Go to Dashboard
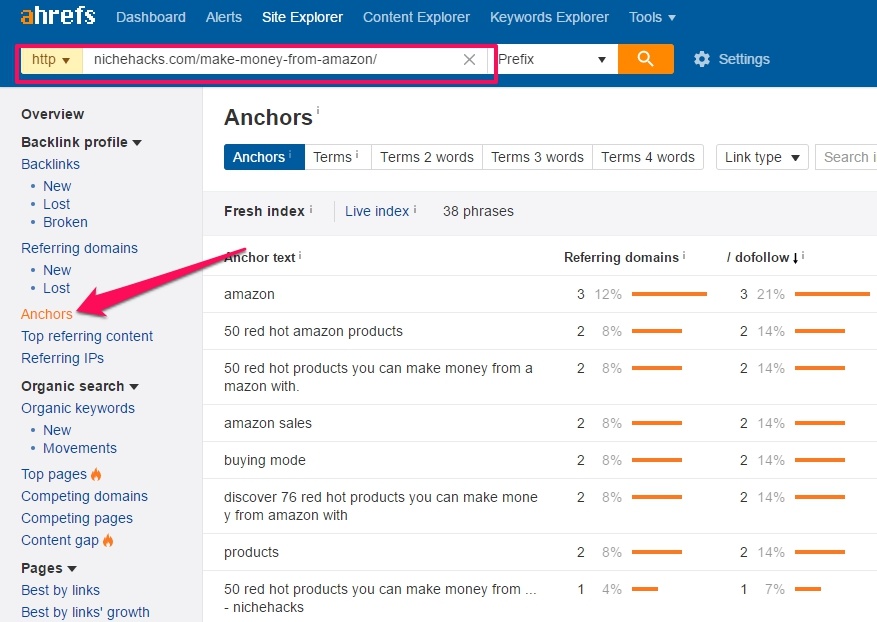The image size is (877, 622). 151,17
